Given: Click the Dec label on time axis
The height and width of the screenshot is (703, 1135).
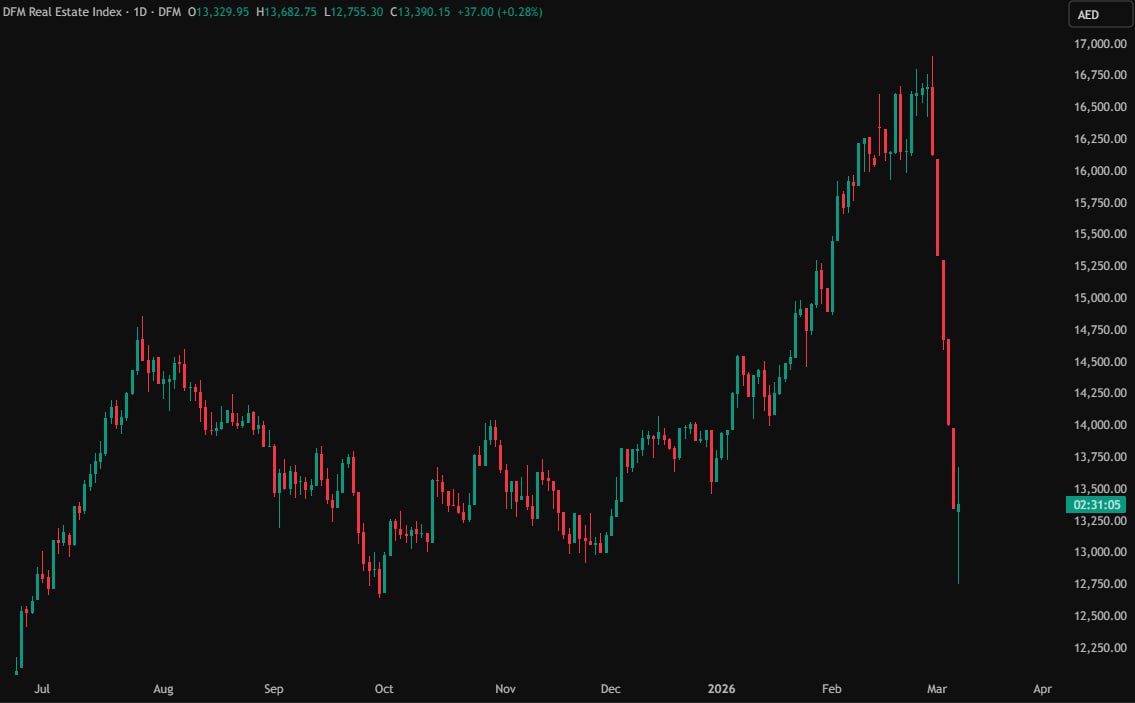Looking at the screenshot, I should coord(610,689).
